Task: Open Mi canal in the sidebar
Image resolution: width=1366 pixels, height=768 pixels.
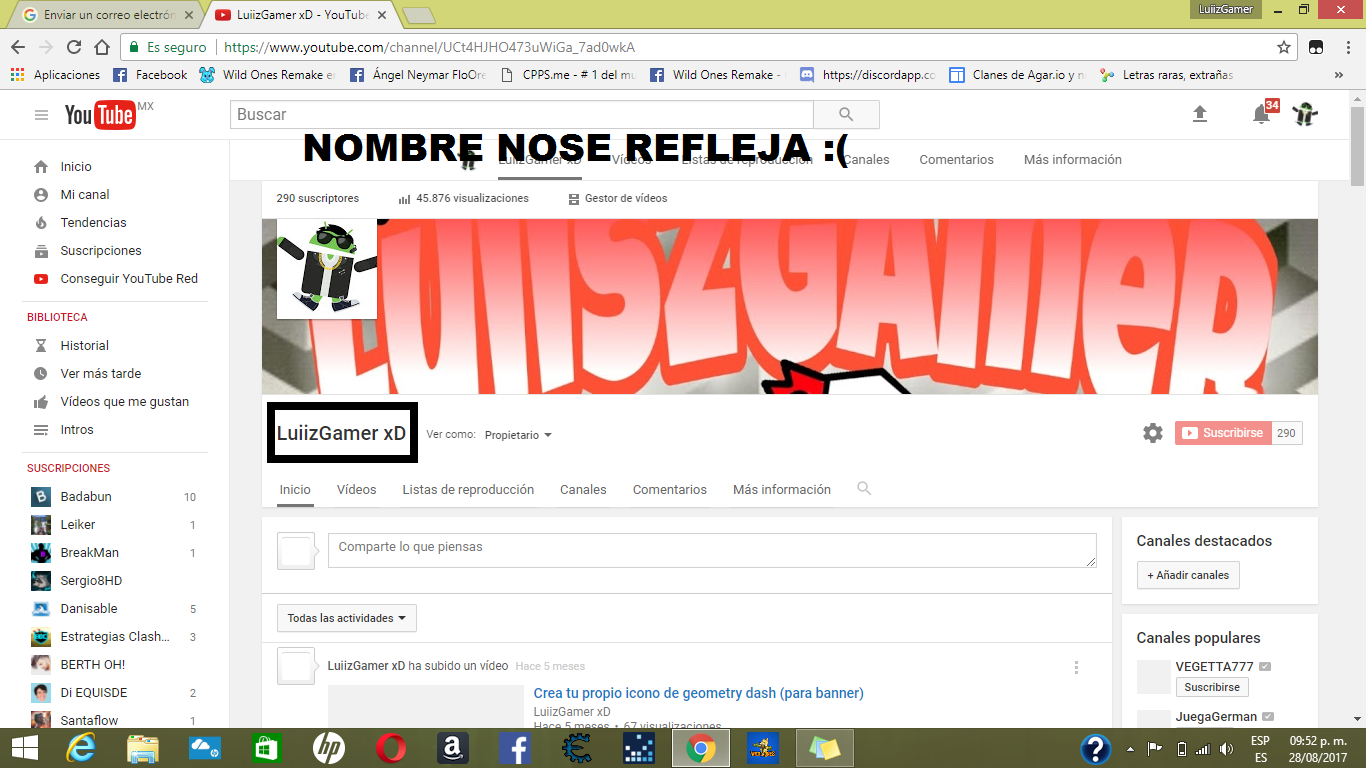Action: pyautogui.click(x=85, y=195)
